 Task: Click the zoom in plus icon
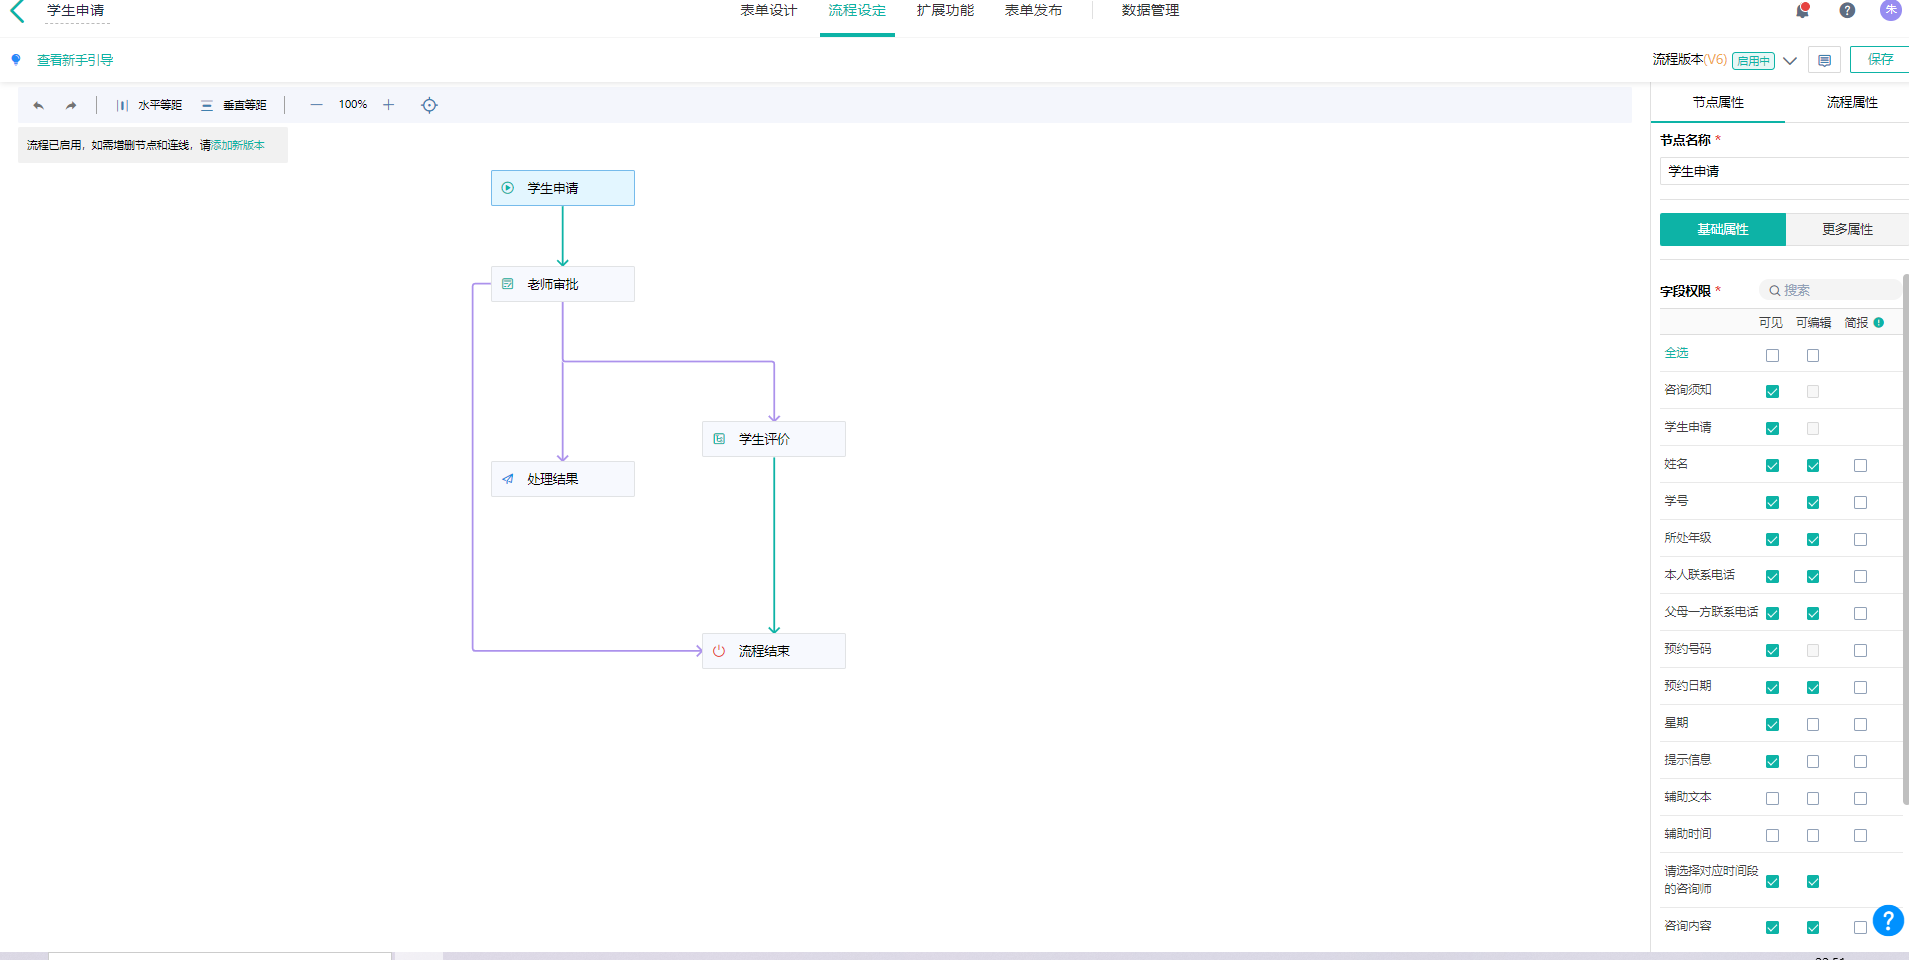click(389, 105)
